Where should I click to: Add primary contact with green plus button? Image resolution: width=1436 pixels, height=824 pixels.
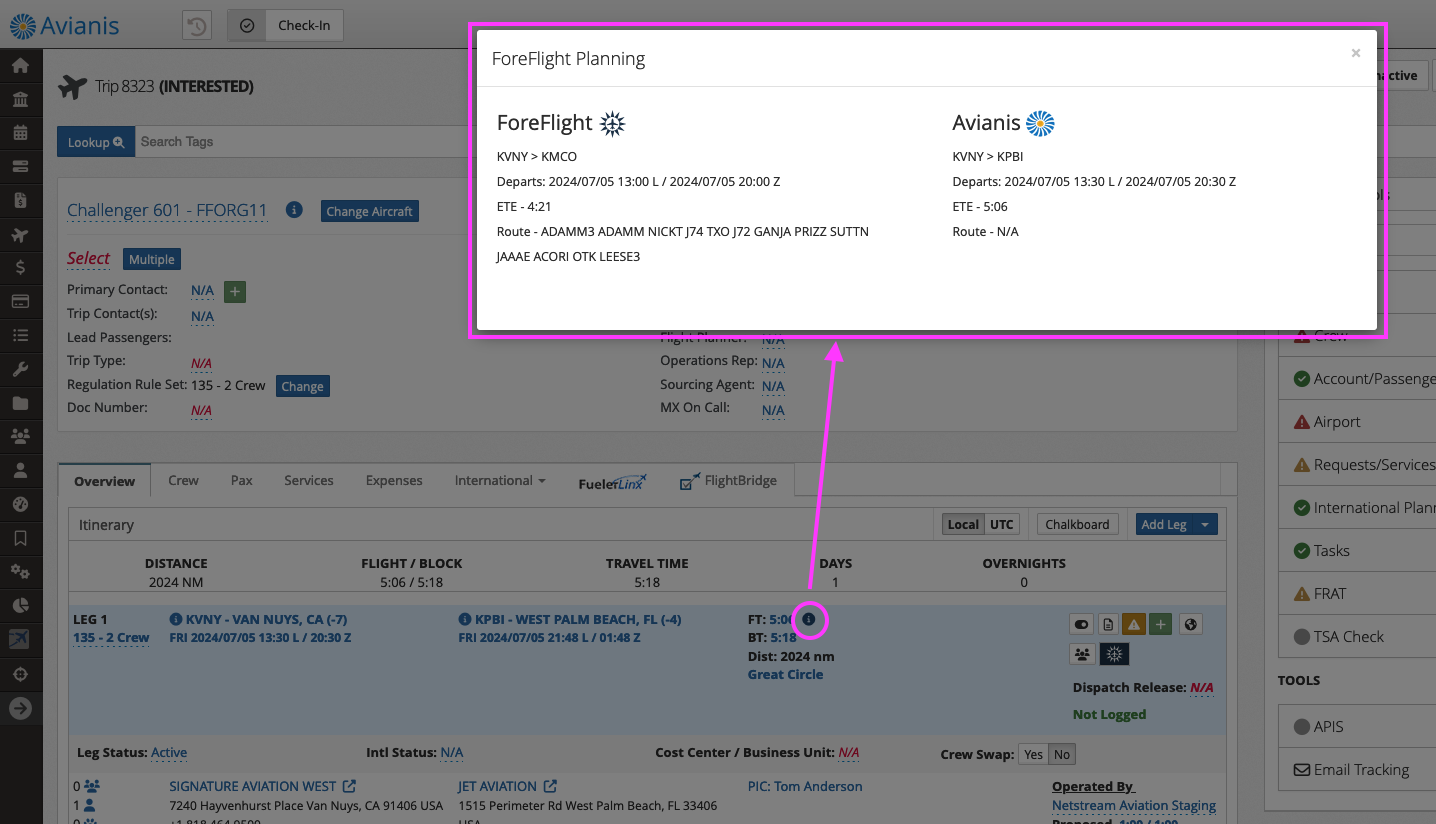(235, 291)
